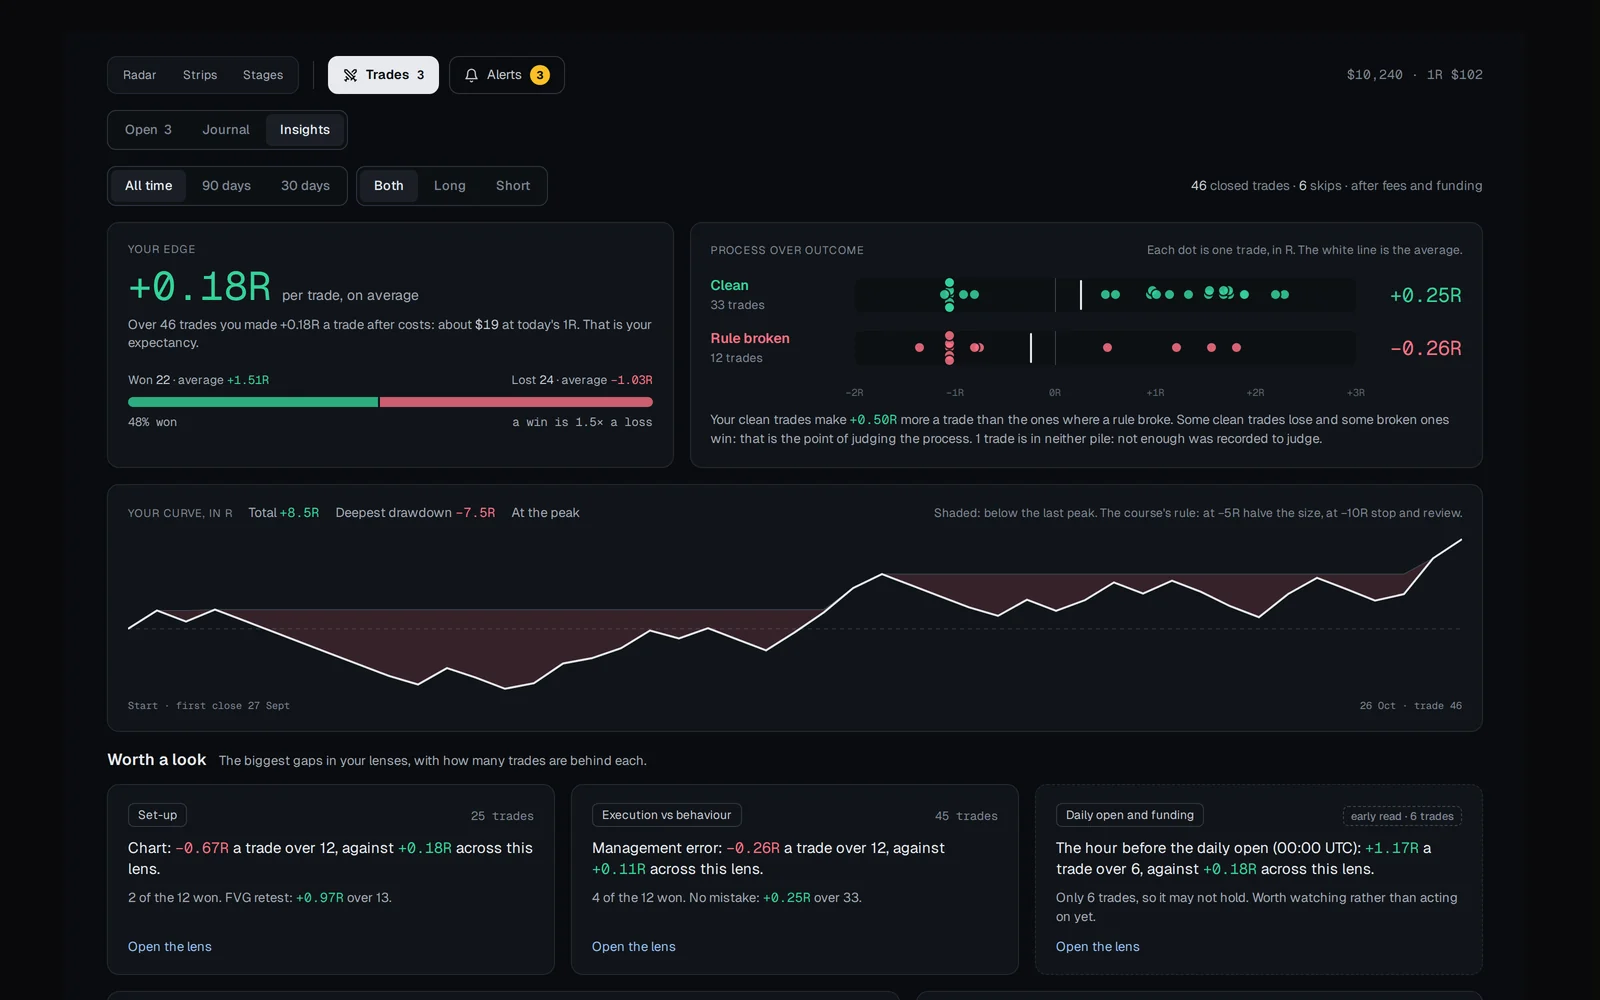Click the +0.18R edge value
The width and height of the screenshot is (1600, 1000).
199,287
